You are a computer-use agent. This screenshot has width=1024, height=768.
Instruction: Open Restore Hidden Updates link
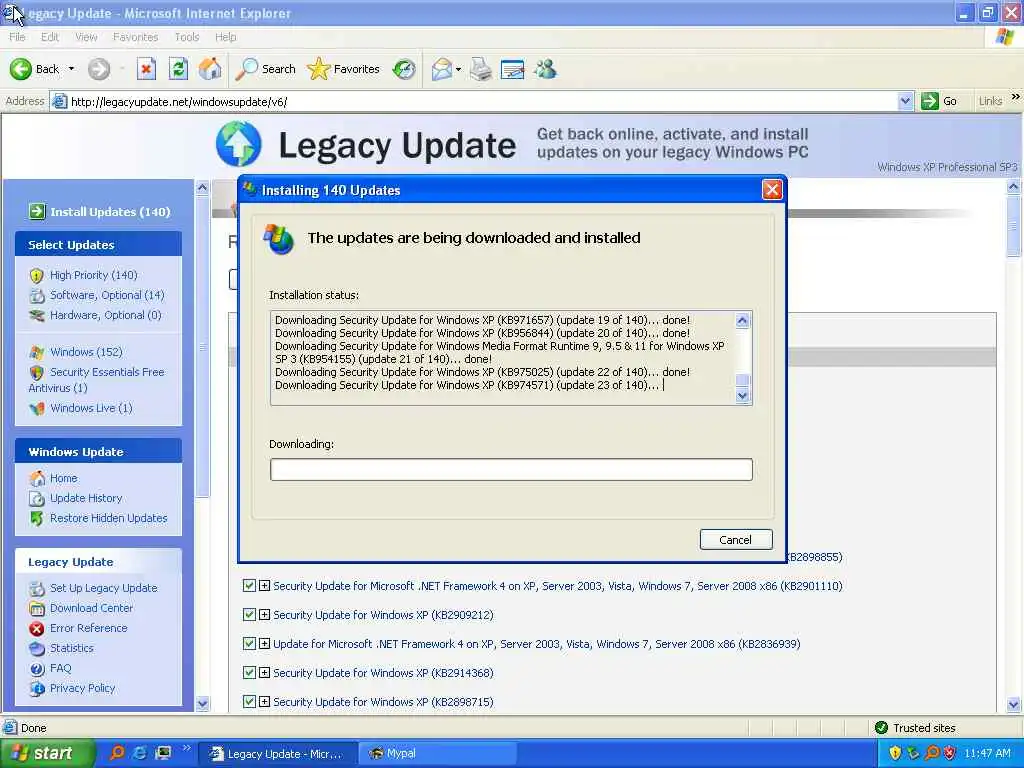pyautogui.click(x=108, y=518)
